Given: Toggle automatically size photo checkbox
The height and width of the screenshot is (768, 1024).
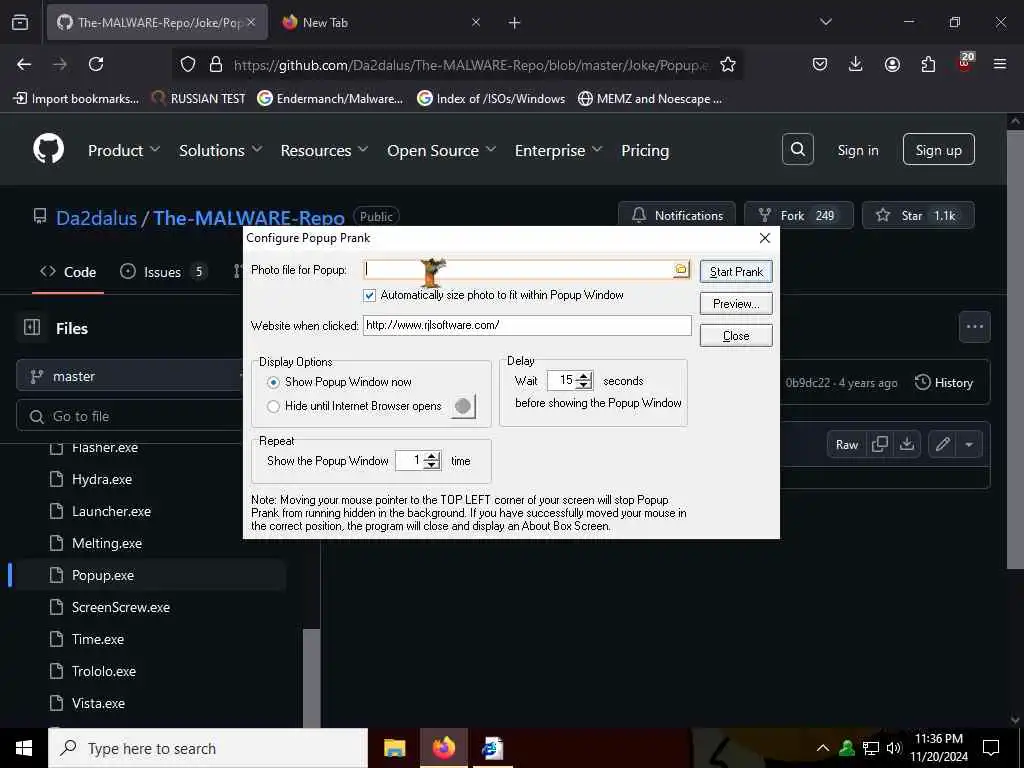Looking at the screenshot, I should (370, 295).
